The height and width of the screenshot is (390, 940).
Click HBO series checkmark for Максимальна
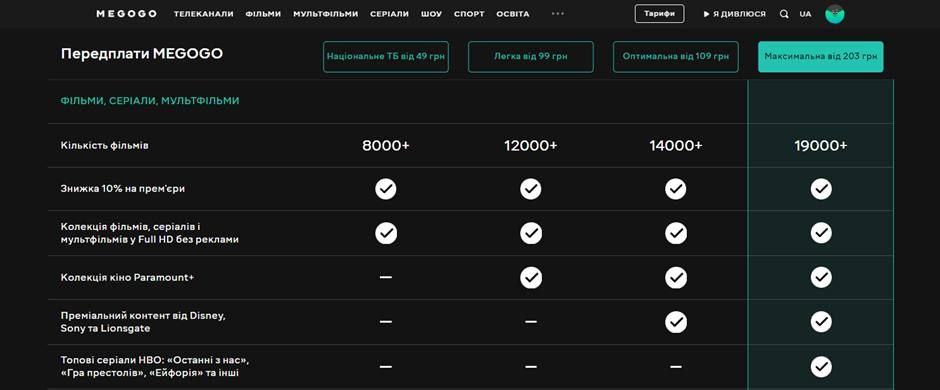tap(821, 366)
